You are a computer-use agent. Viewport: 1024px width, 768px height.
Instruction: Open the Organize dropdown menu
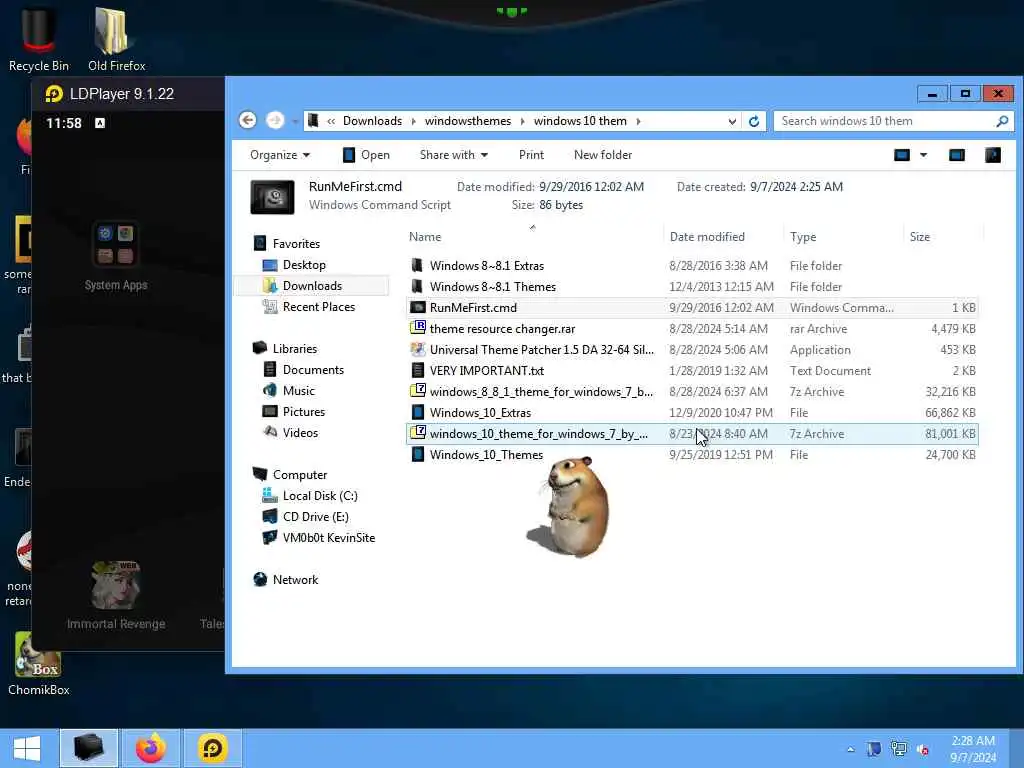[280, 155]
